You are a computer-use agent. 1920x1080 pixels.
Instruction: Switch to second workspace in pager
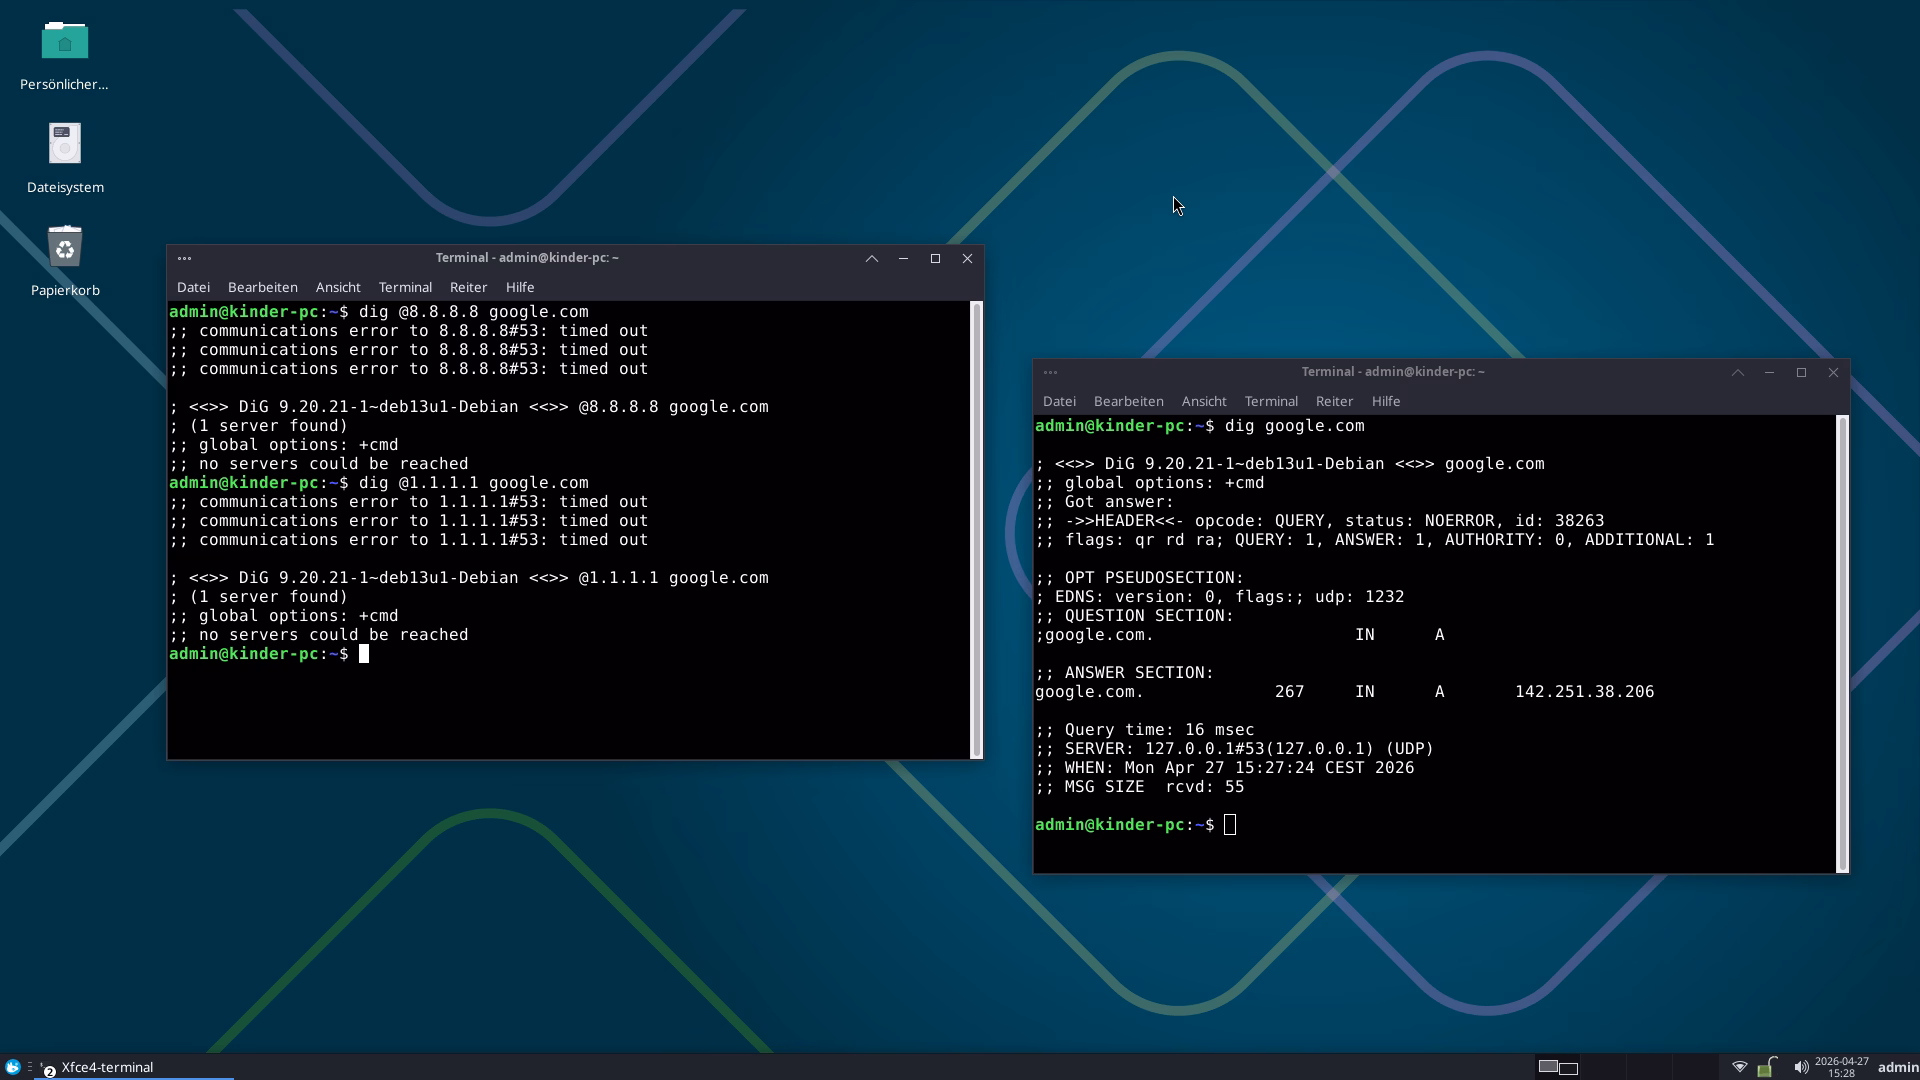pos(1603,1067)
